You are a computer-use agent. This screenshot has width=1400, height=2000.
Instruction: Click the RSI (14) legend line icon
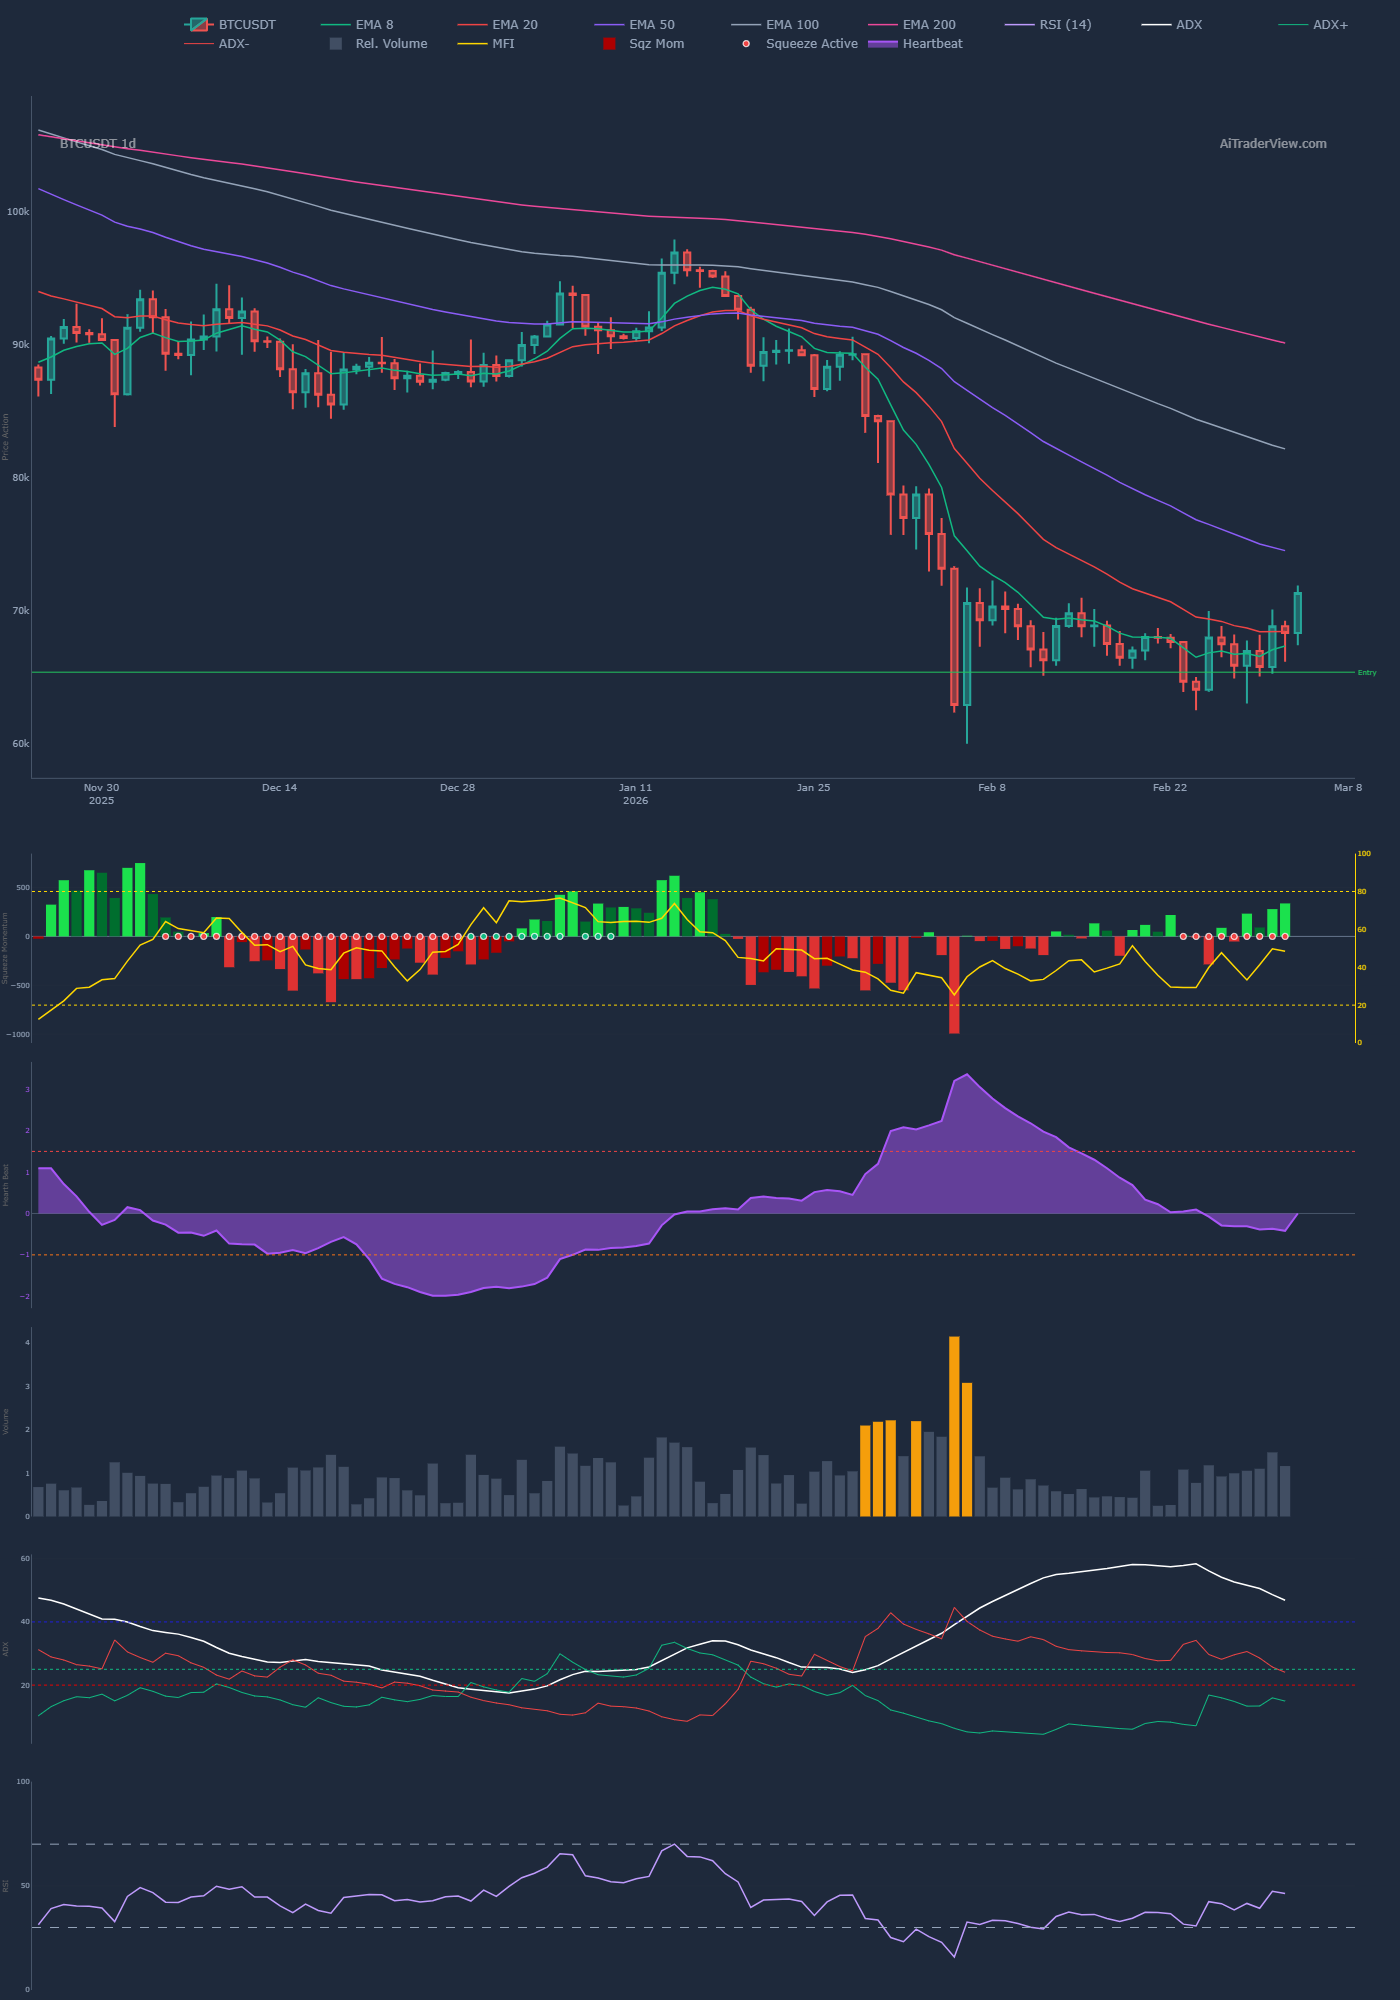pos(1019,24)
